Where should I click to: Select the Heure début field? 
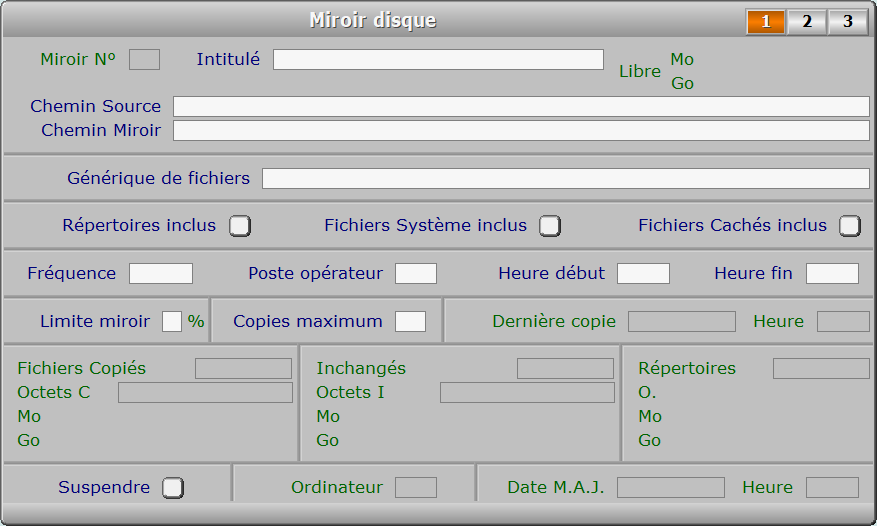(643, 274)
